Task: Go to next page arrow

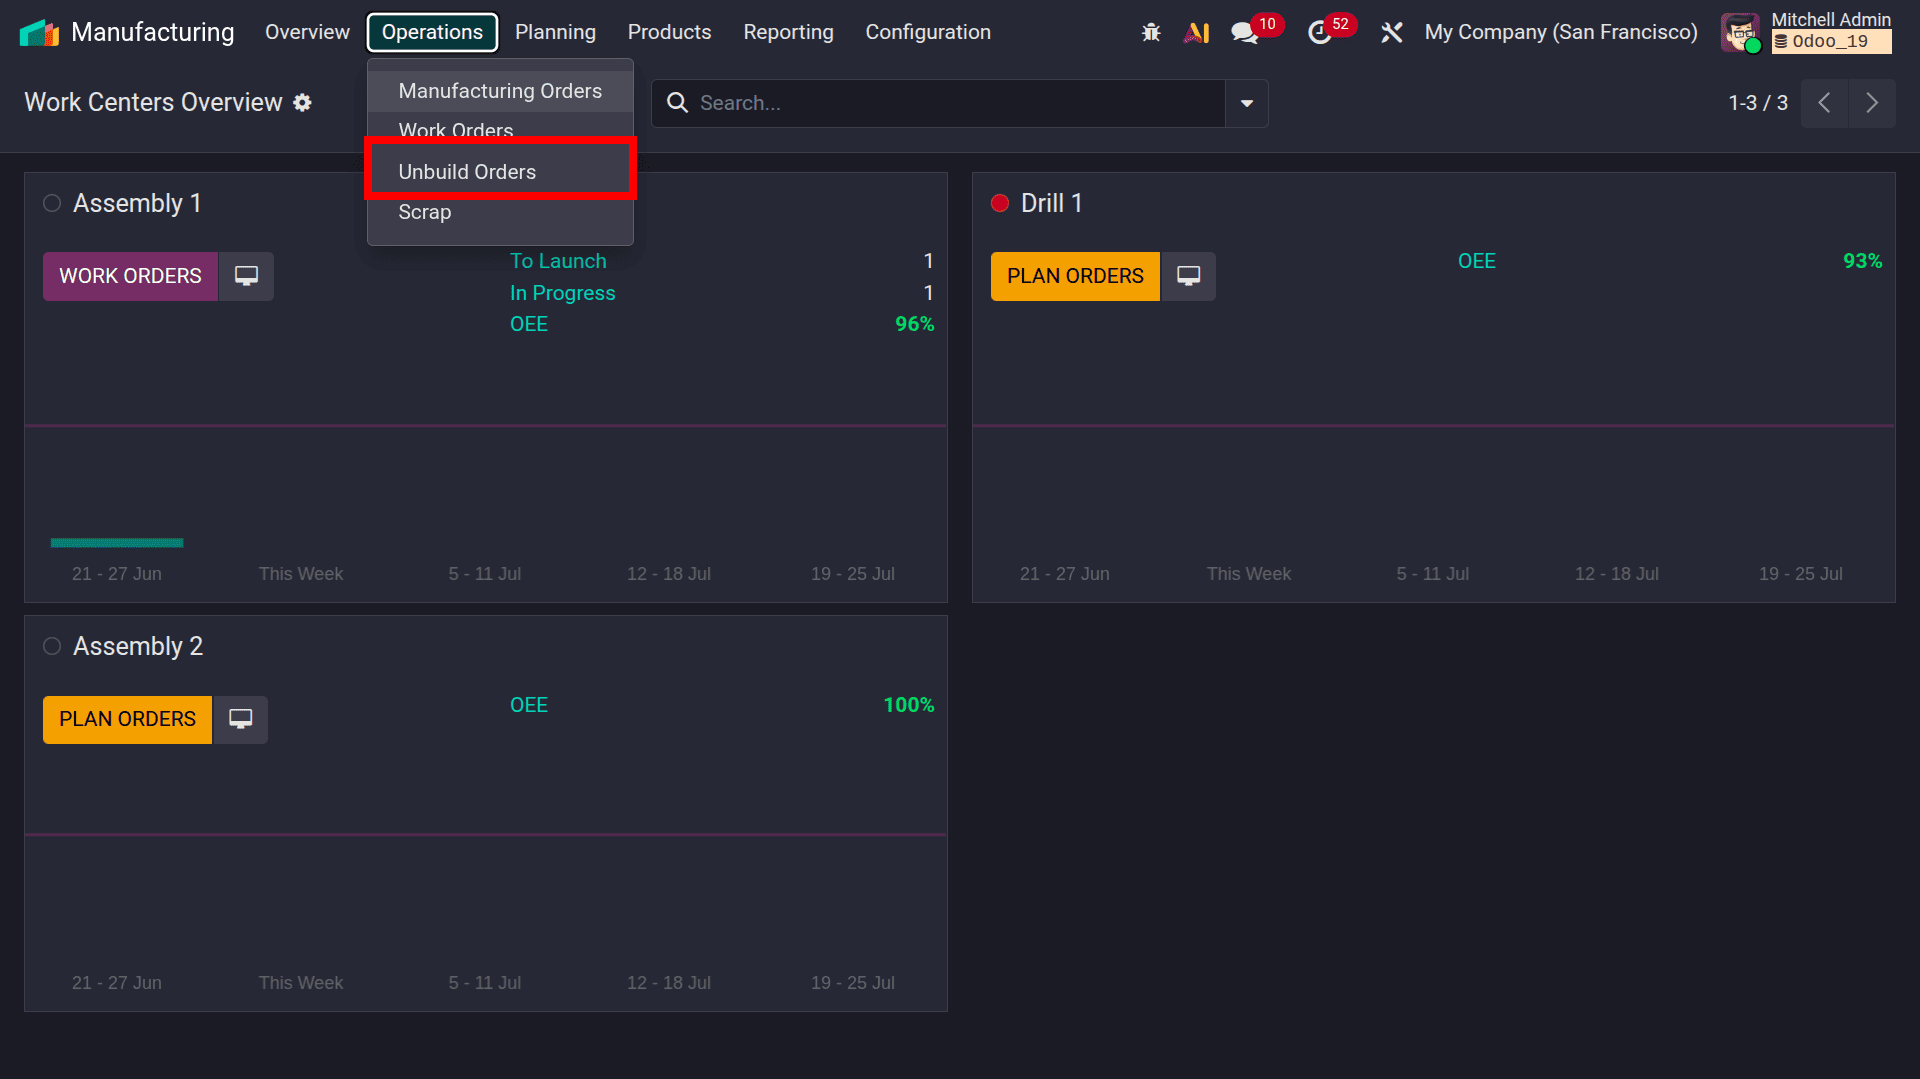Action: 1872,103
